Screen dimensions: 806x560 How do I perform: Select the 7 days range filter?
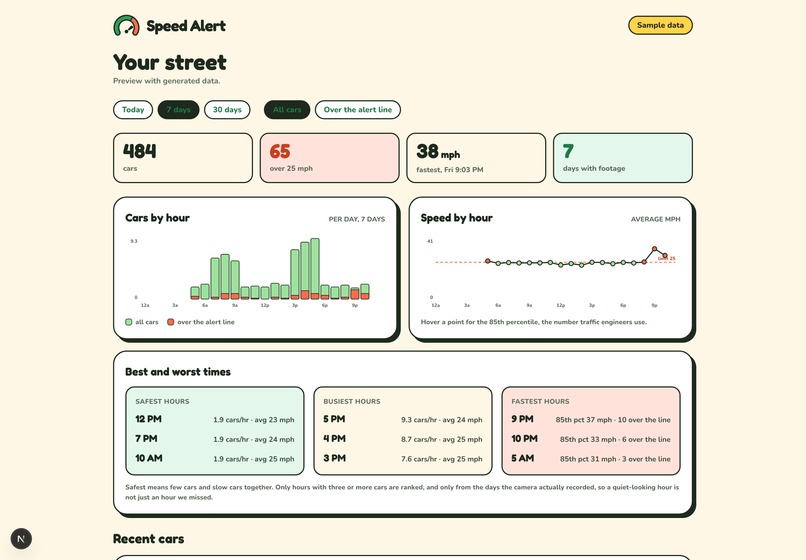point(178,110)
